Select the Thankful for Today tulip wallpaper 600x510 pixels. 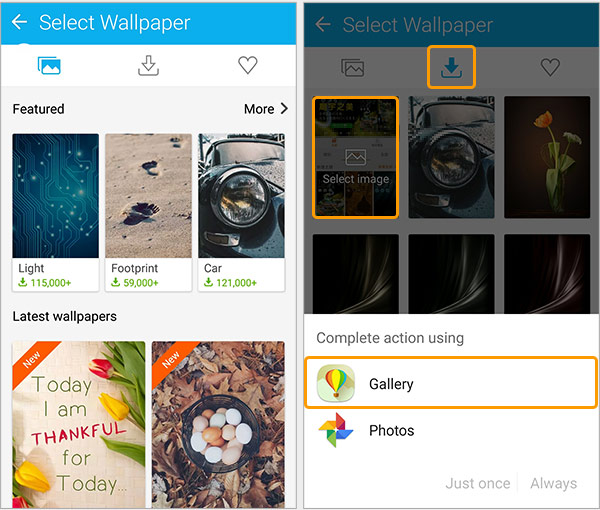[78, 423]
